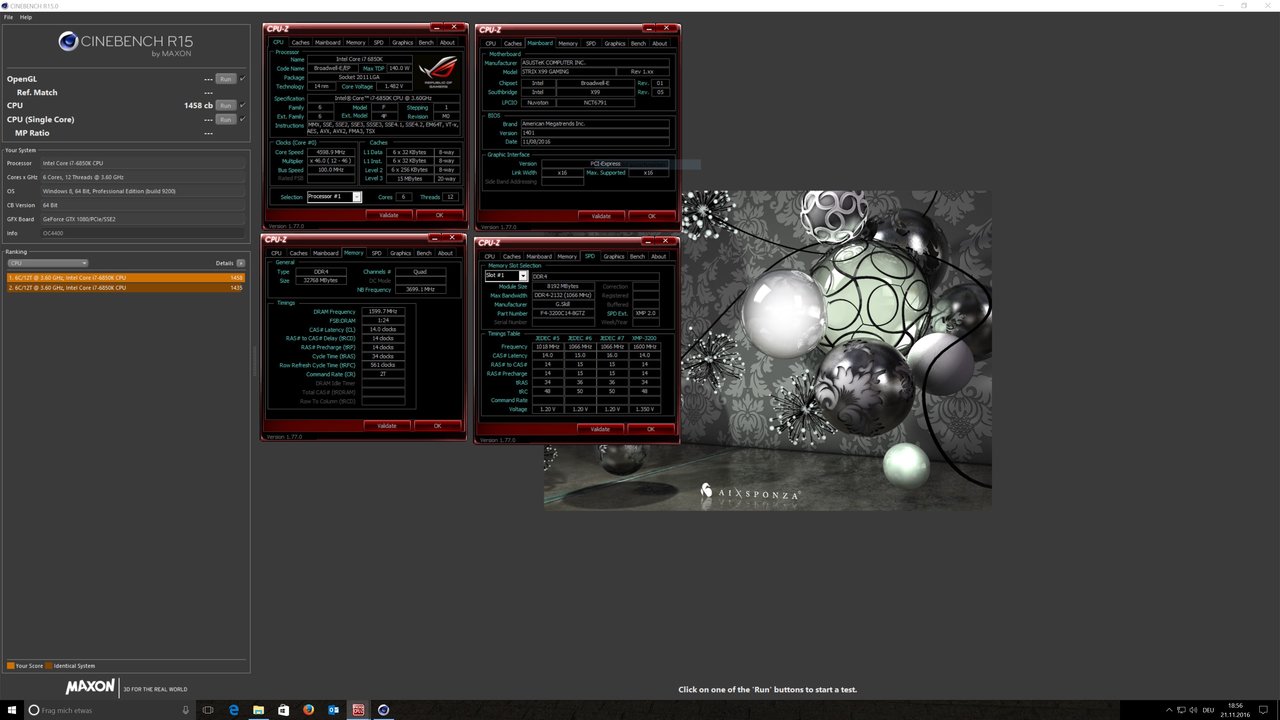This screenshot has width=1280, height=720.
Task: Open SPD tab in CPU-Z Memory window
Action: coord(377,253)
